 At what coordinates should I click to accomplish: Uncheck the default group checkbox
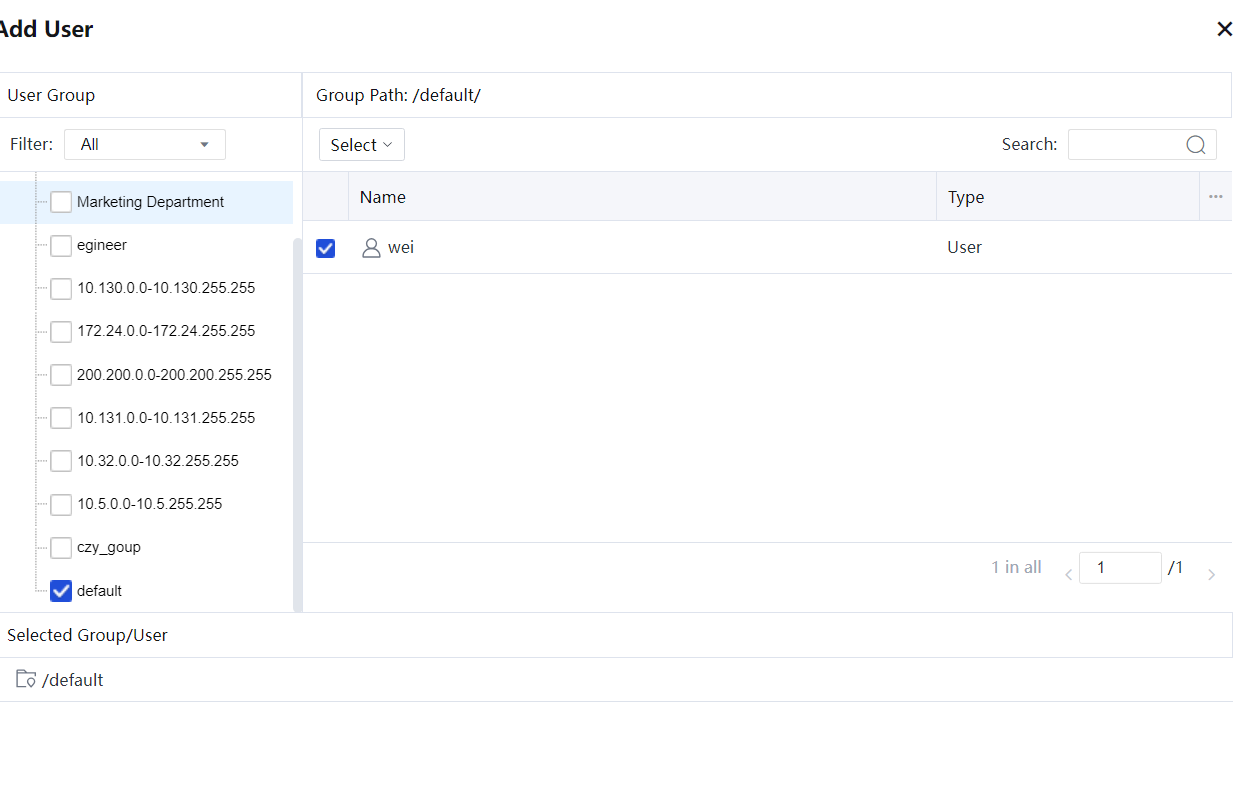[61, 591]
